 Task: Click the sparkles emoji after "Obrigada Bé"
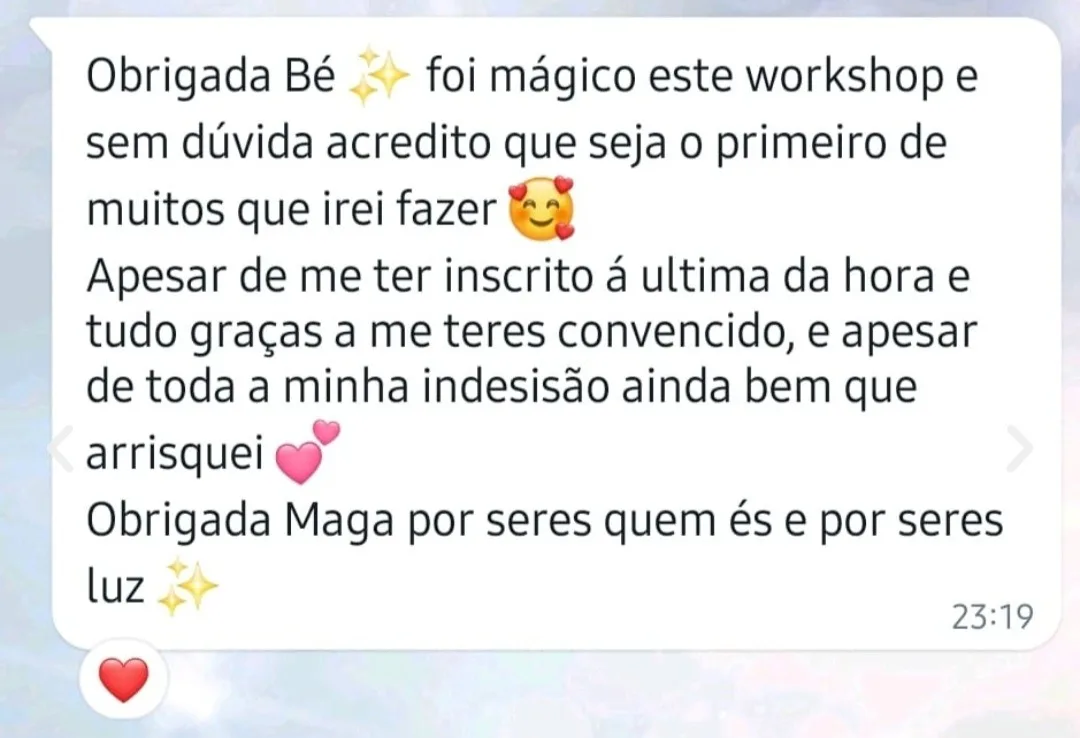click(x=379, y=76)
